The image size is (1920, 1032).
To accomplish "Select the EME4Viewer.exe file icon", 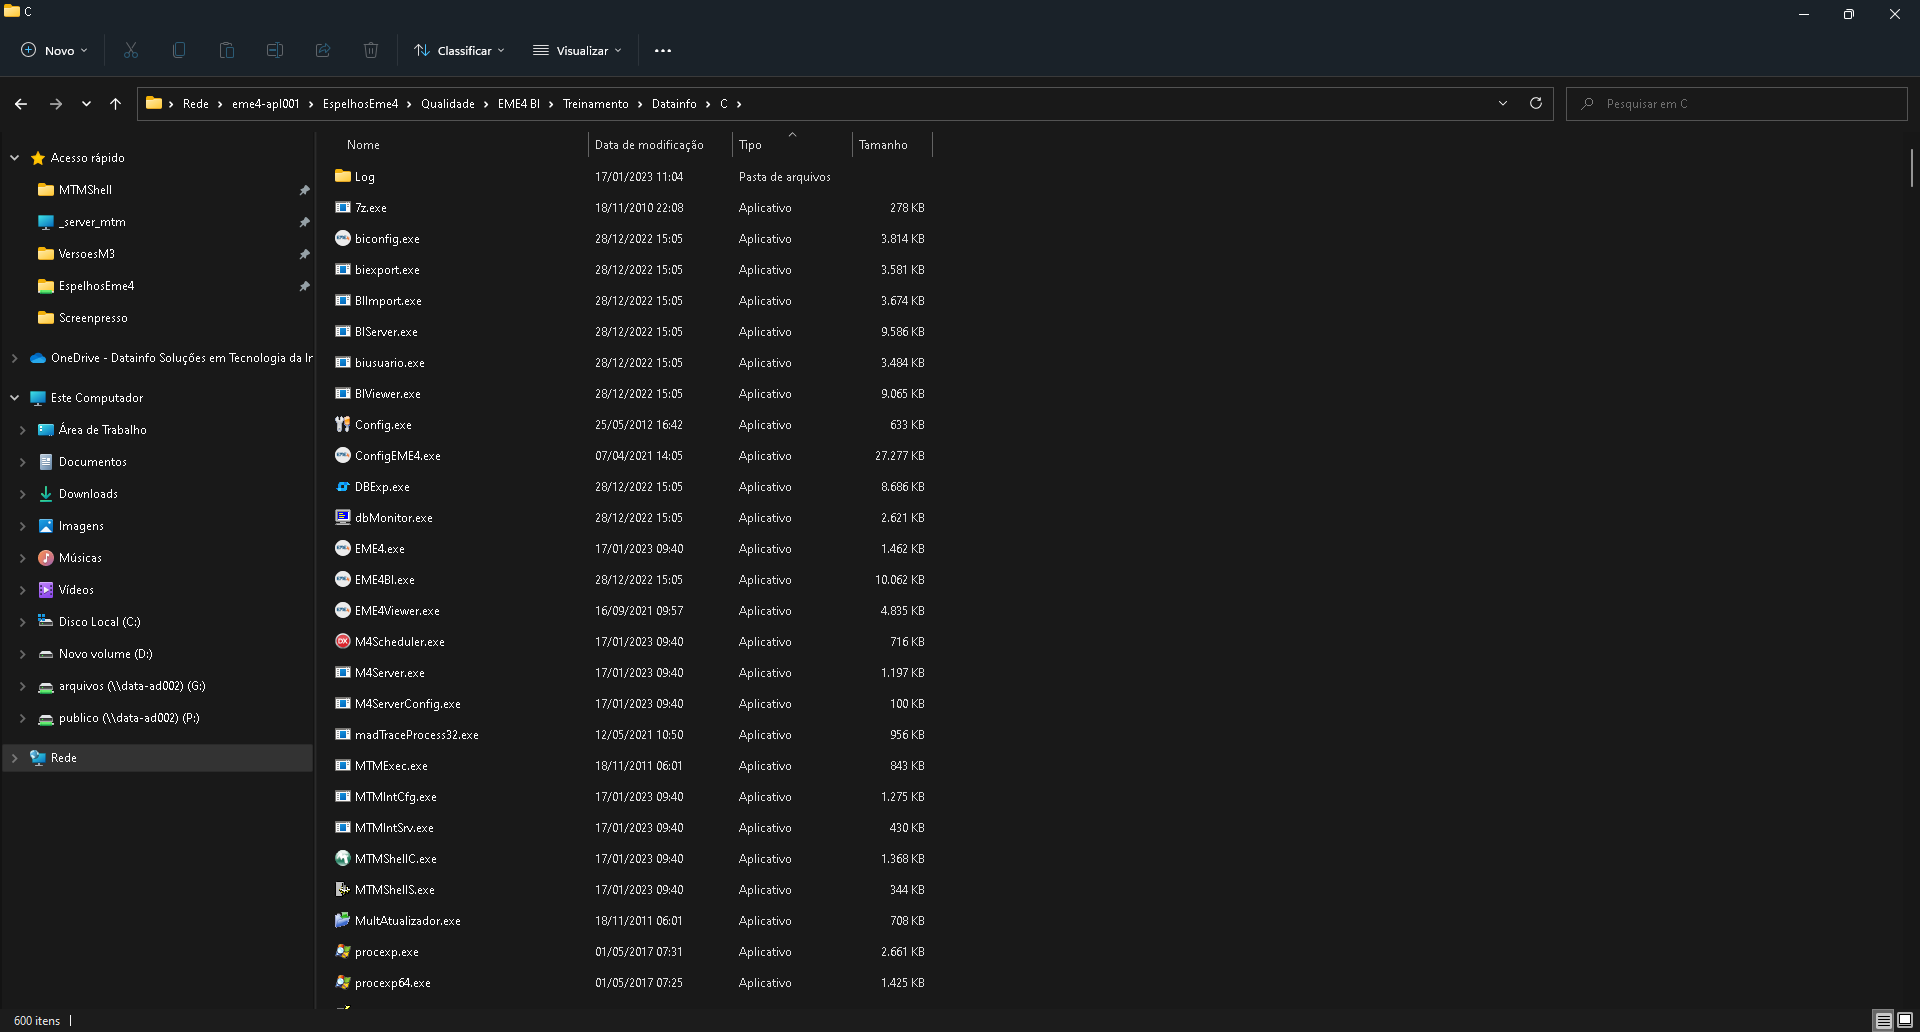I will [x=343, y=610].
